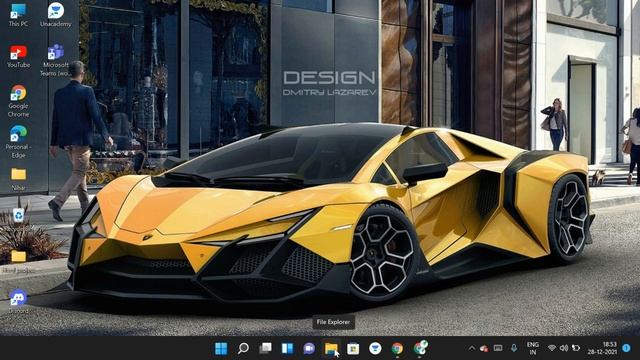The image size is (640, 360).
Task: Select Personal - Edge desktop shortcut
Action: coord(18,142)
